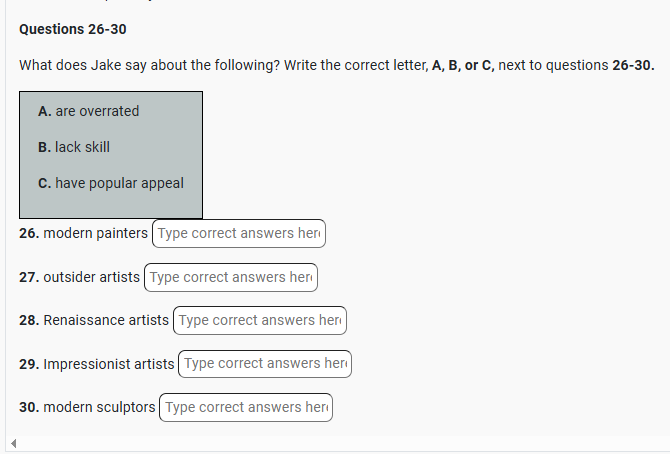Focus the modern sculptors answer box
This screenshot has width=670, height=454.
click(246, 407)
